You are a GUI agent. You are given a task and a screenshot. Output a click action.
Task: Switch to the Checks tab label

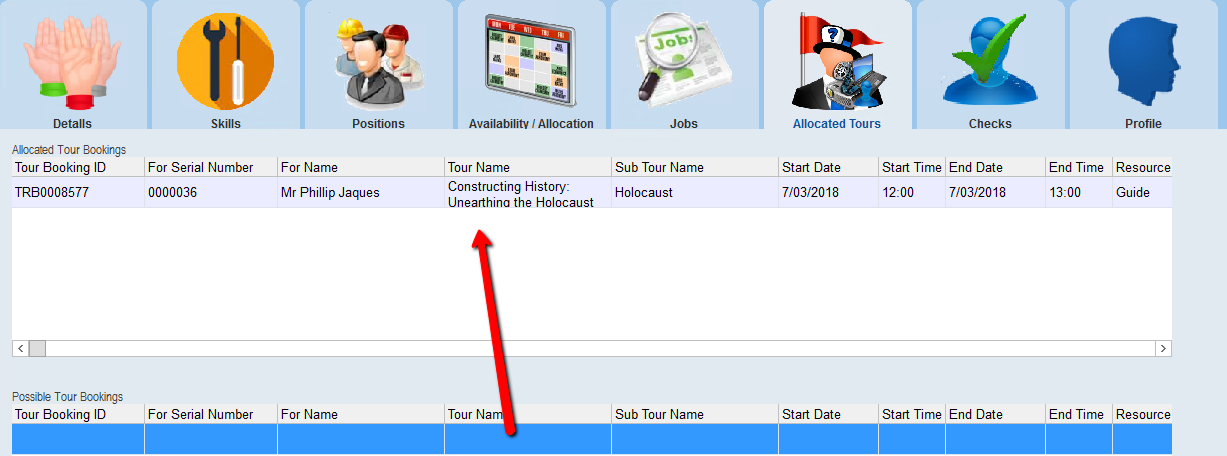990,124
